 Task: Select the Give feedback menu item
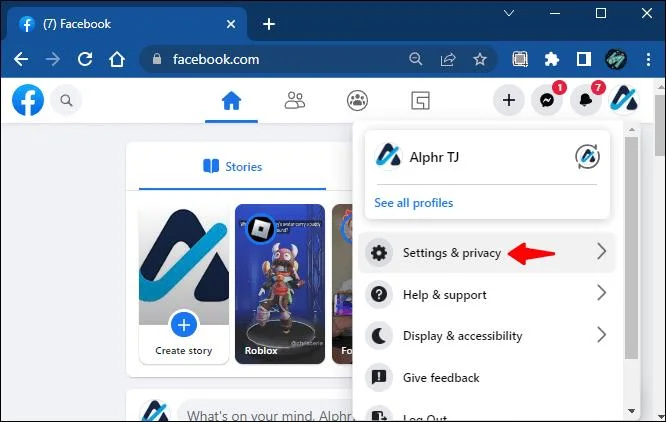487,377
